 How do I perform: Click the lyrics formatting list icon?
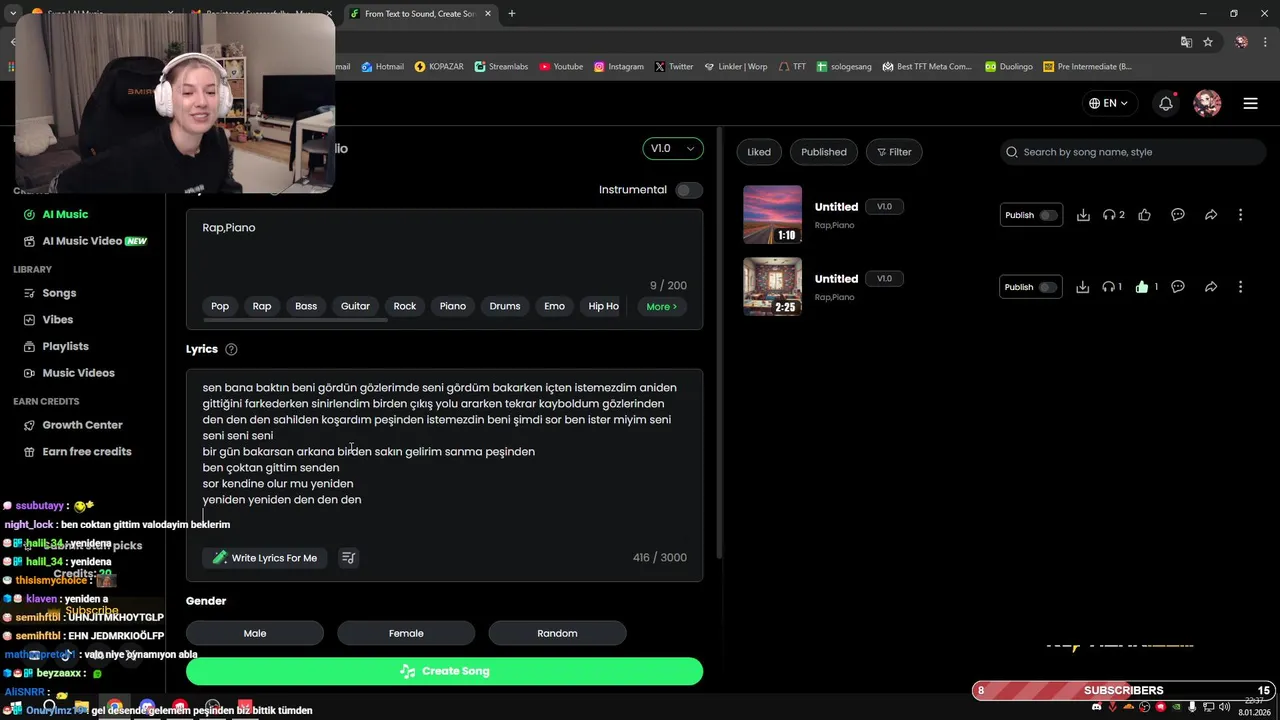tap(348, 558)
